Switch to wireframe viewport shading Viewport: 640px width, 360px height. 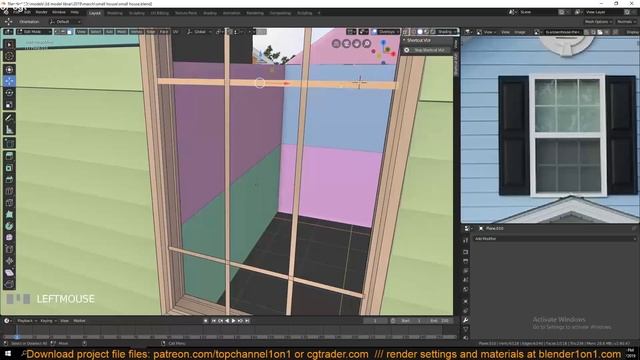pos(413,32)
